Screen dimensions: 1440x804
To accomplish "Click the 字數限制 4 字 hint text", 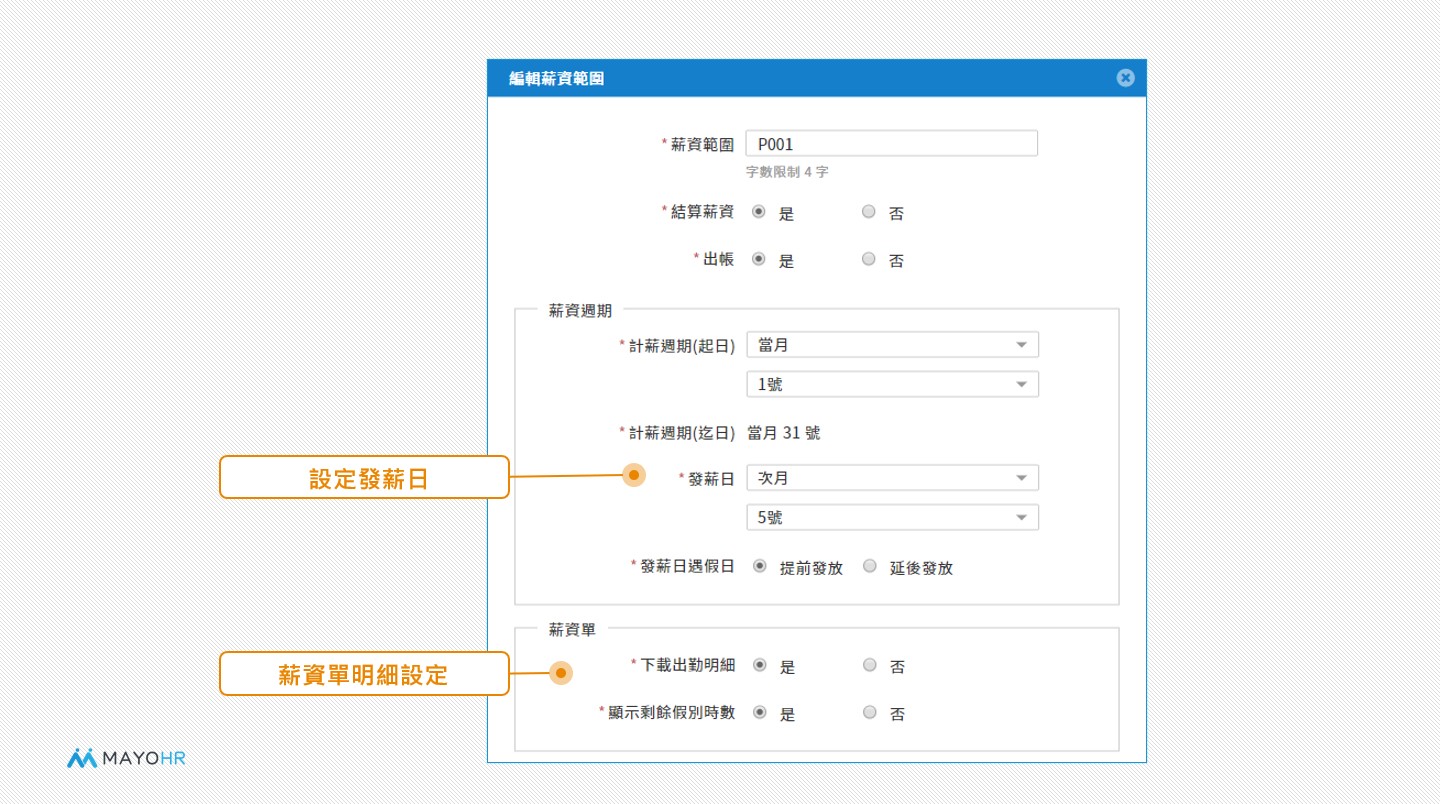I will tap(787, 172).
